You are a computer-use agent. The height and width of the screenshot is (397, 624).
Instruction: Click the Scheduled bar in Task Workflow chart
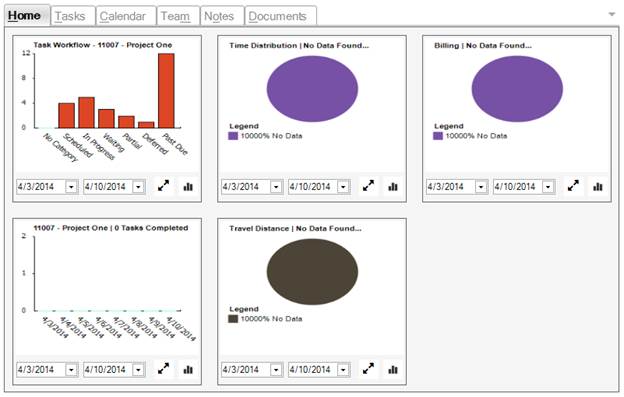click(66, 116)
